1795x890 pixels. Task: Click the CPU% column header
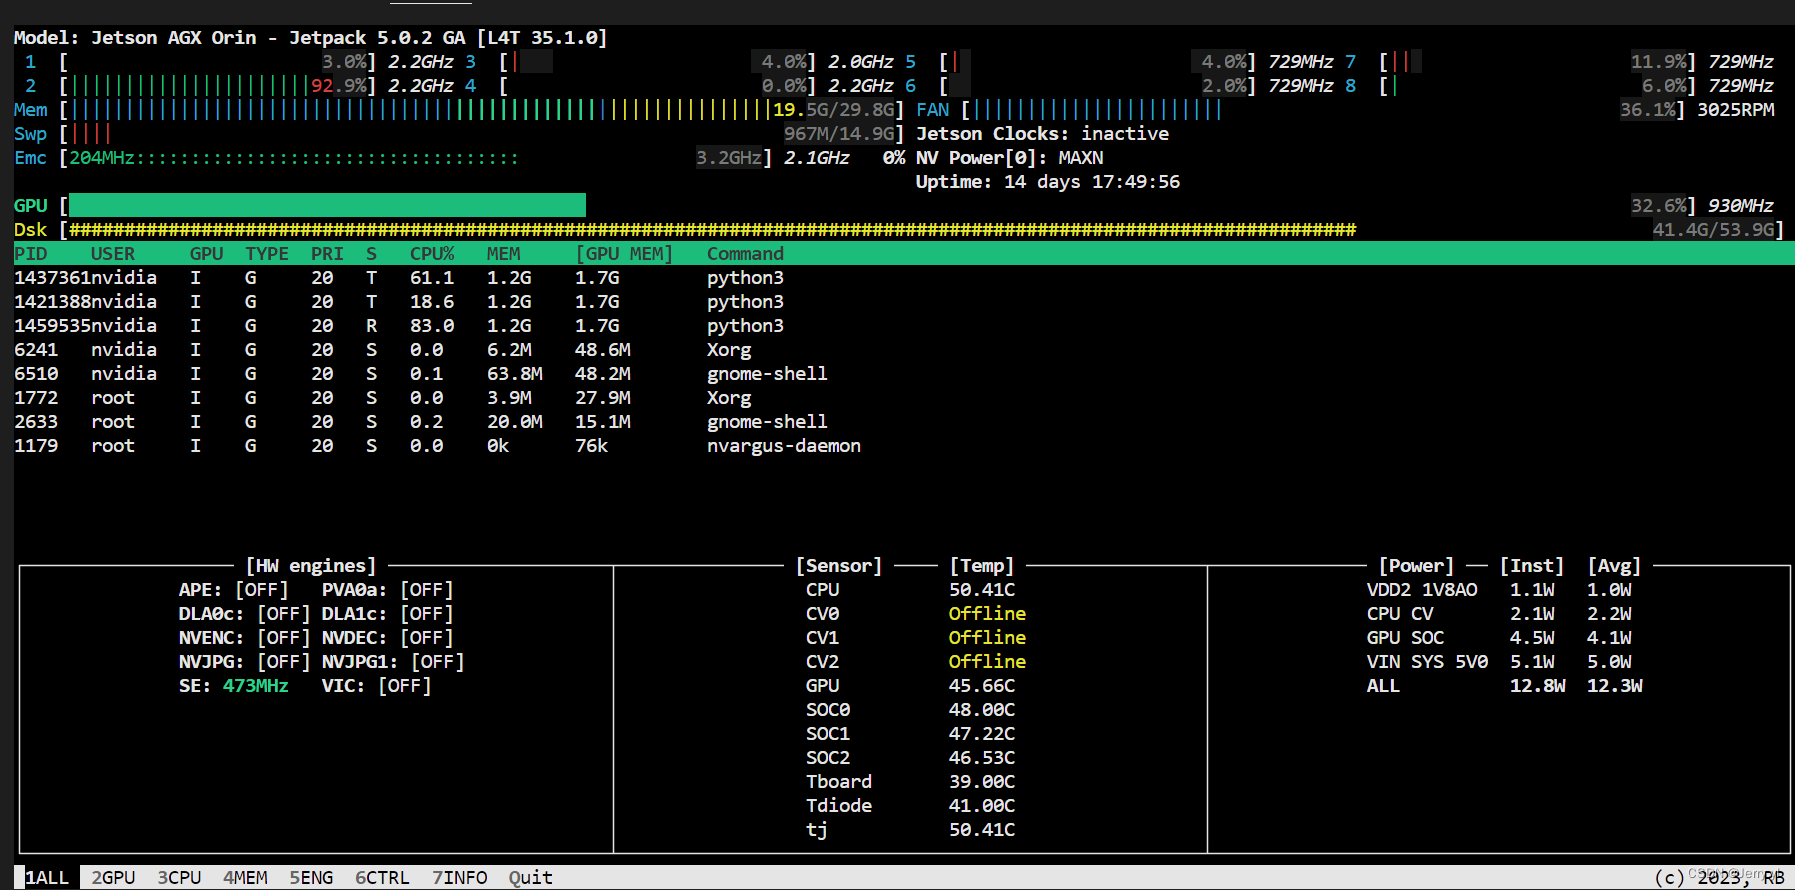[x=432, y=253]
